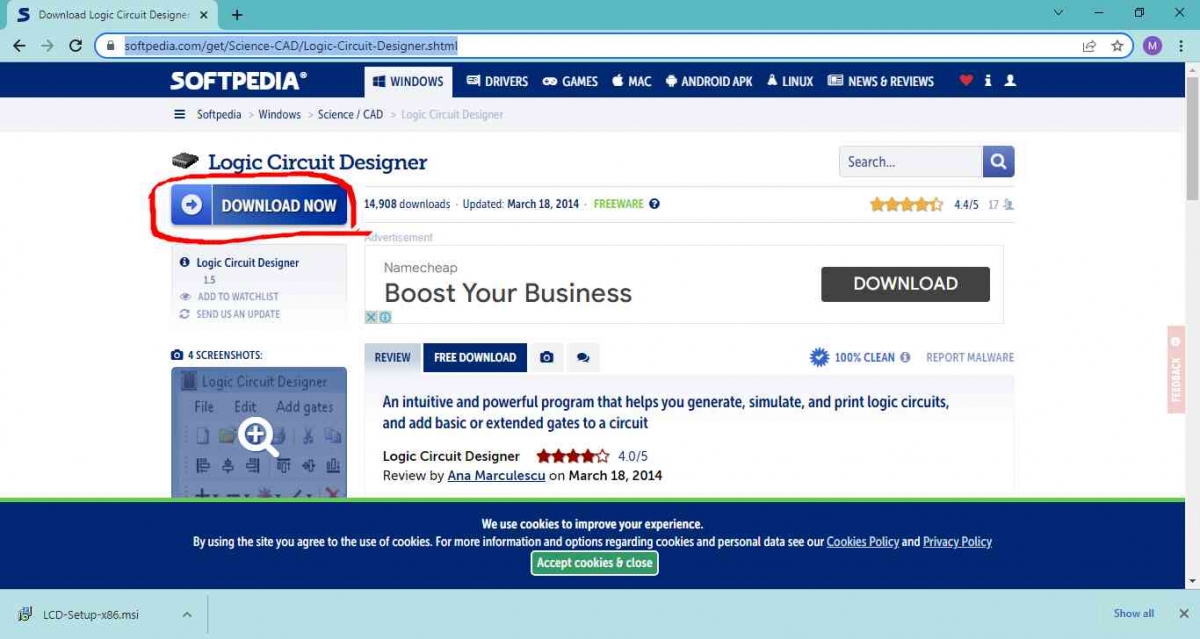The image size is (1200, 639).
Task: Go to Softpedia home via logo
Action: pos(239,81)
